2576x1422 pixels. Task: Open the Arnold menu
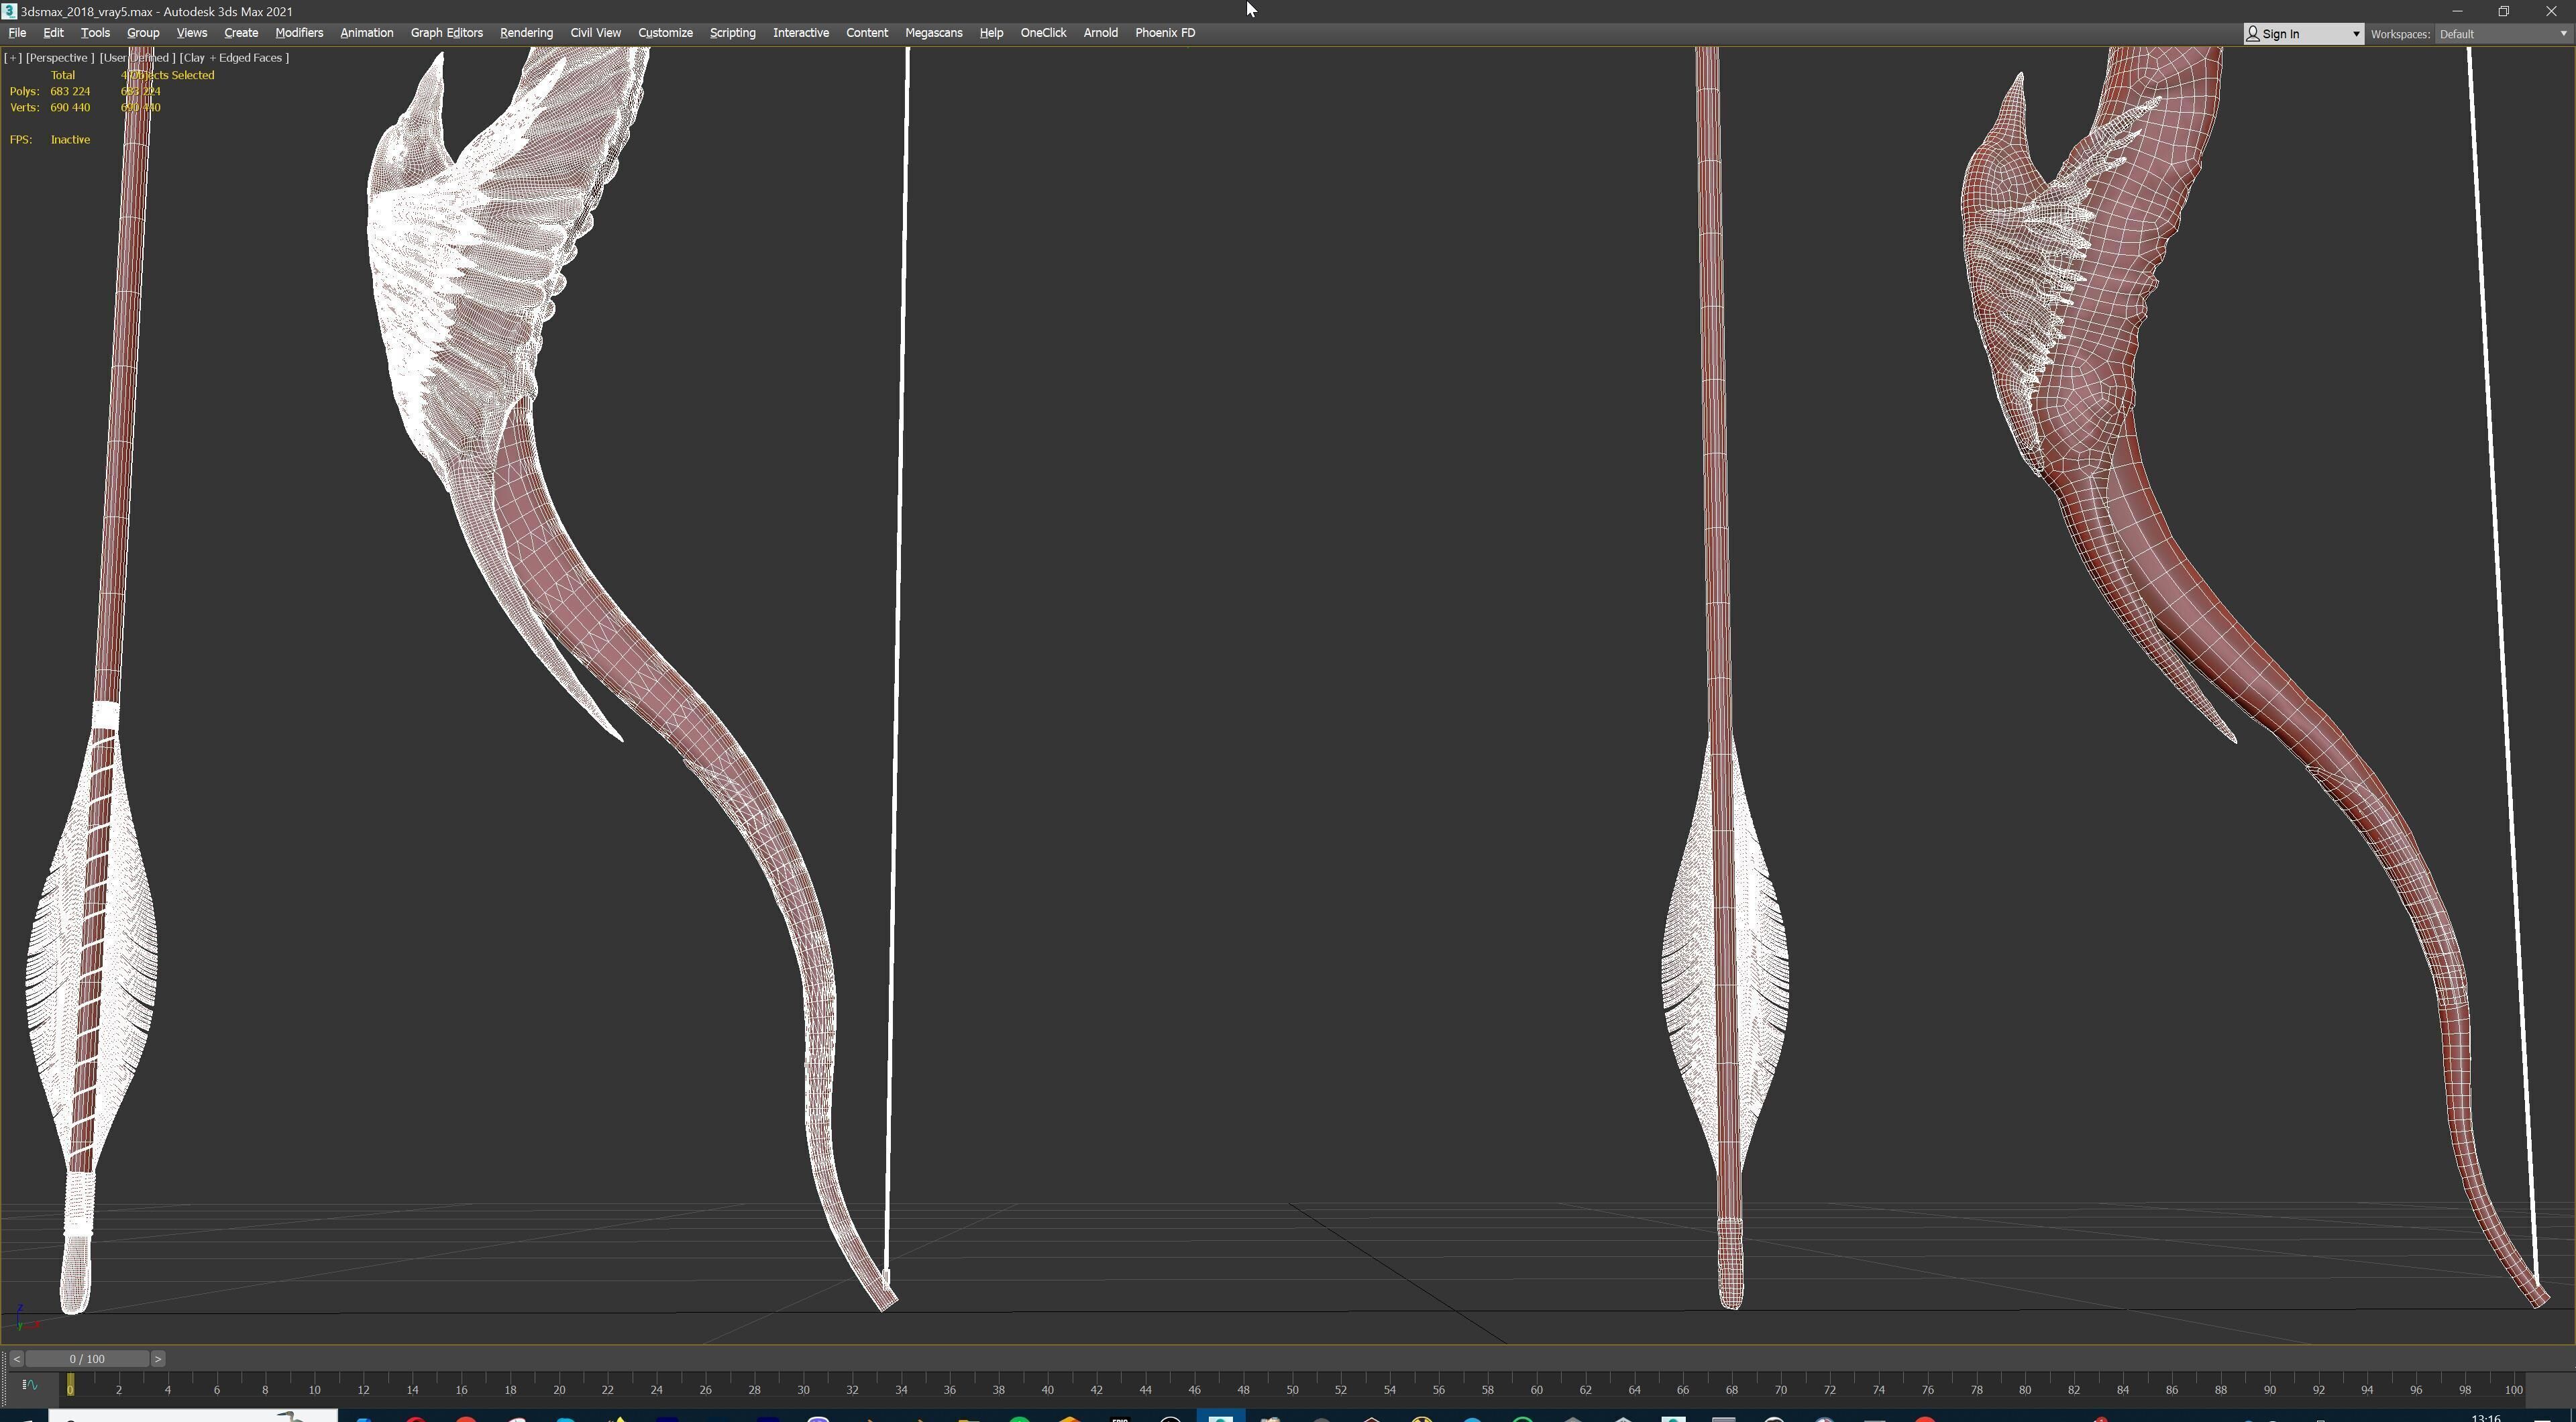1100,33
